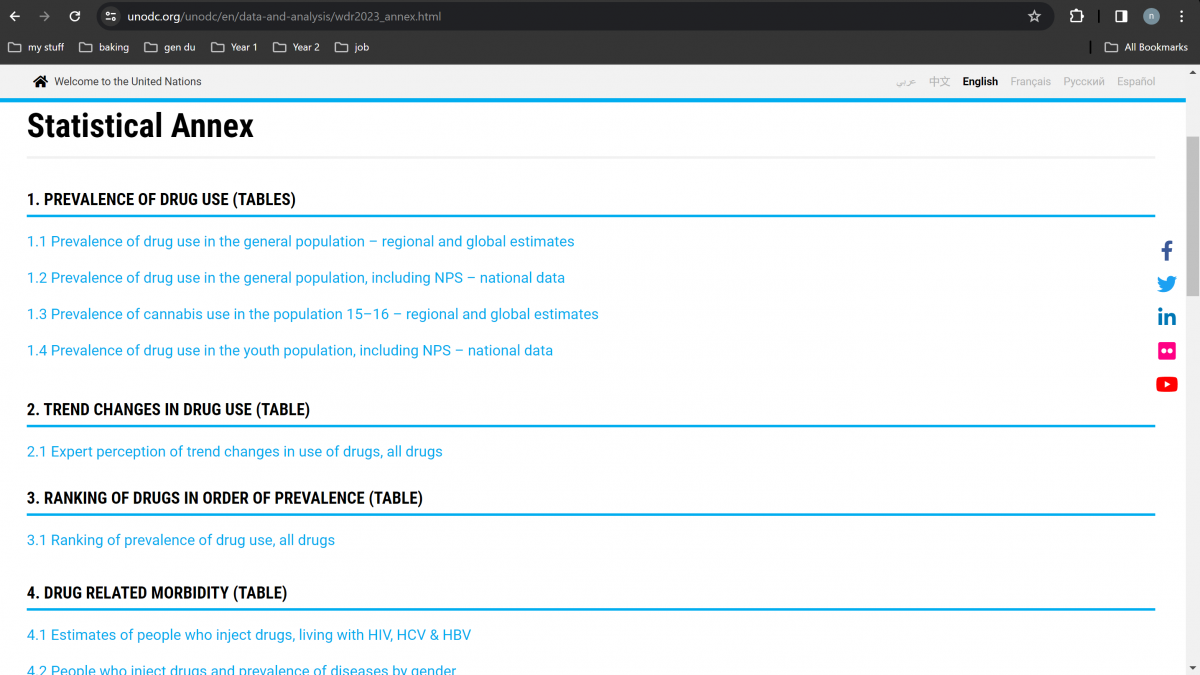The image size is (1200, 675).
Task: Reload the current page
Action: [x=74, y=16]
